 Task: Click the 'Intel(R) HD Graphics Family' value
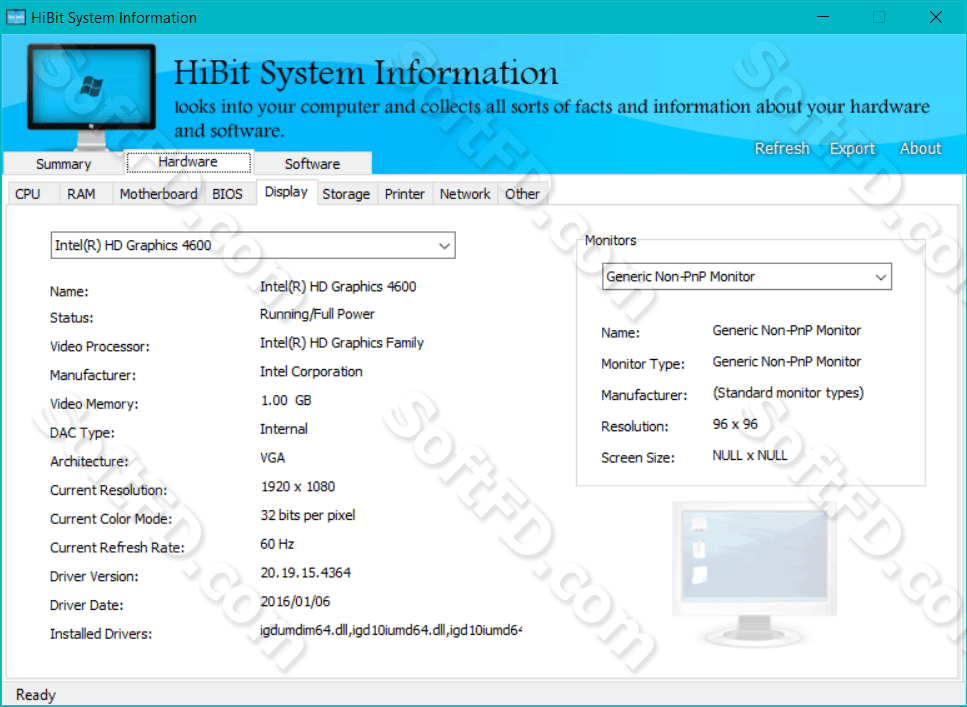[x=342, y=343]
